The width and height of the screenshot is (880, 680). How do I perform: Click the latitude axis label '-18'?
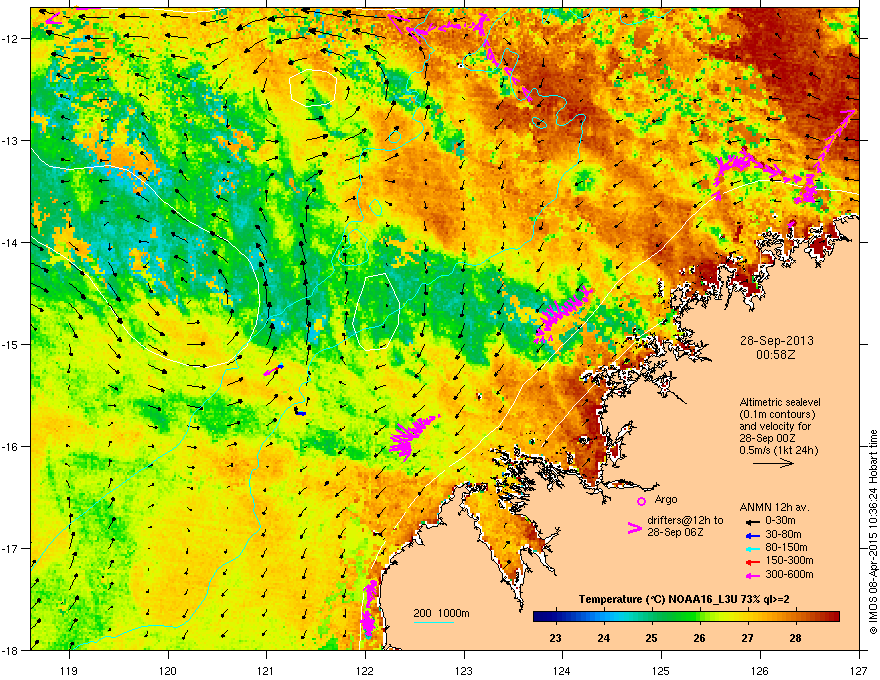(10, 650)
